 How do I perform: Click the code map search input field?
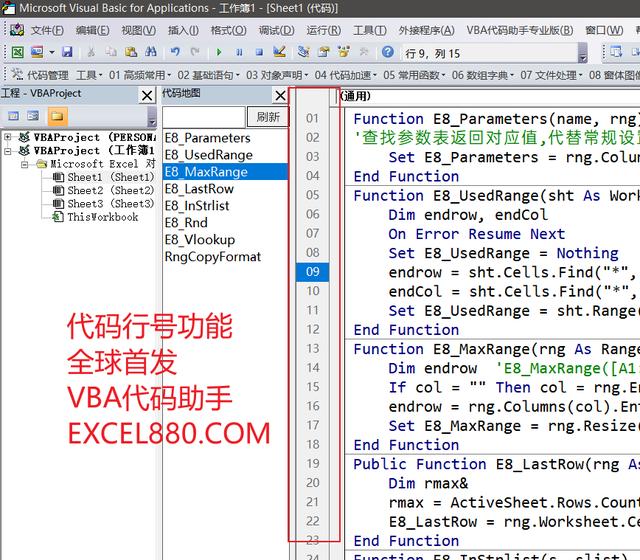click(x=204, y=117)
